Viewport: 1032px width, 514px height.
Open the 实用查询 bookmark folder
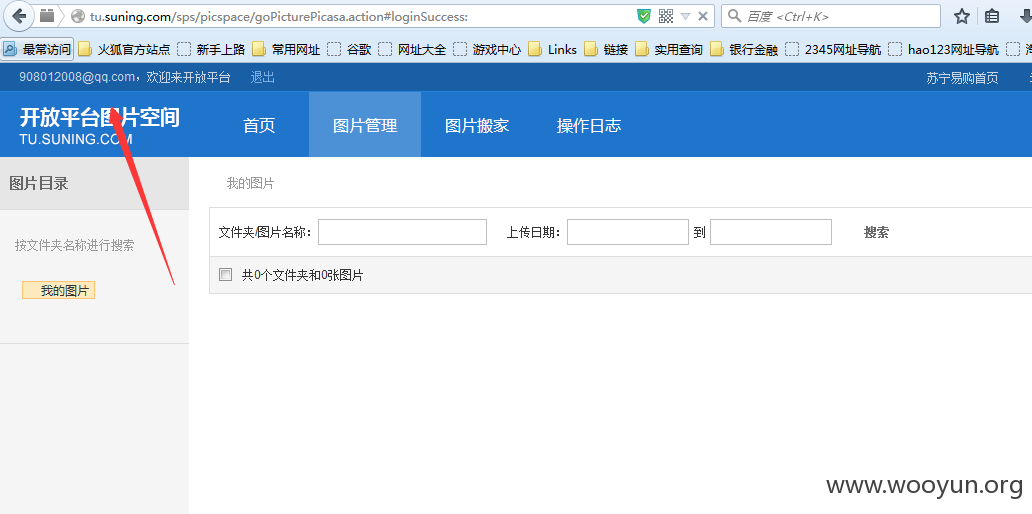tap(669, 49)
